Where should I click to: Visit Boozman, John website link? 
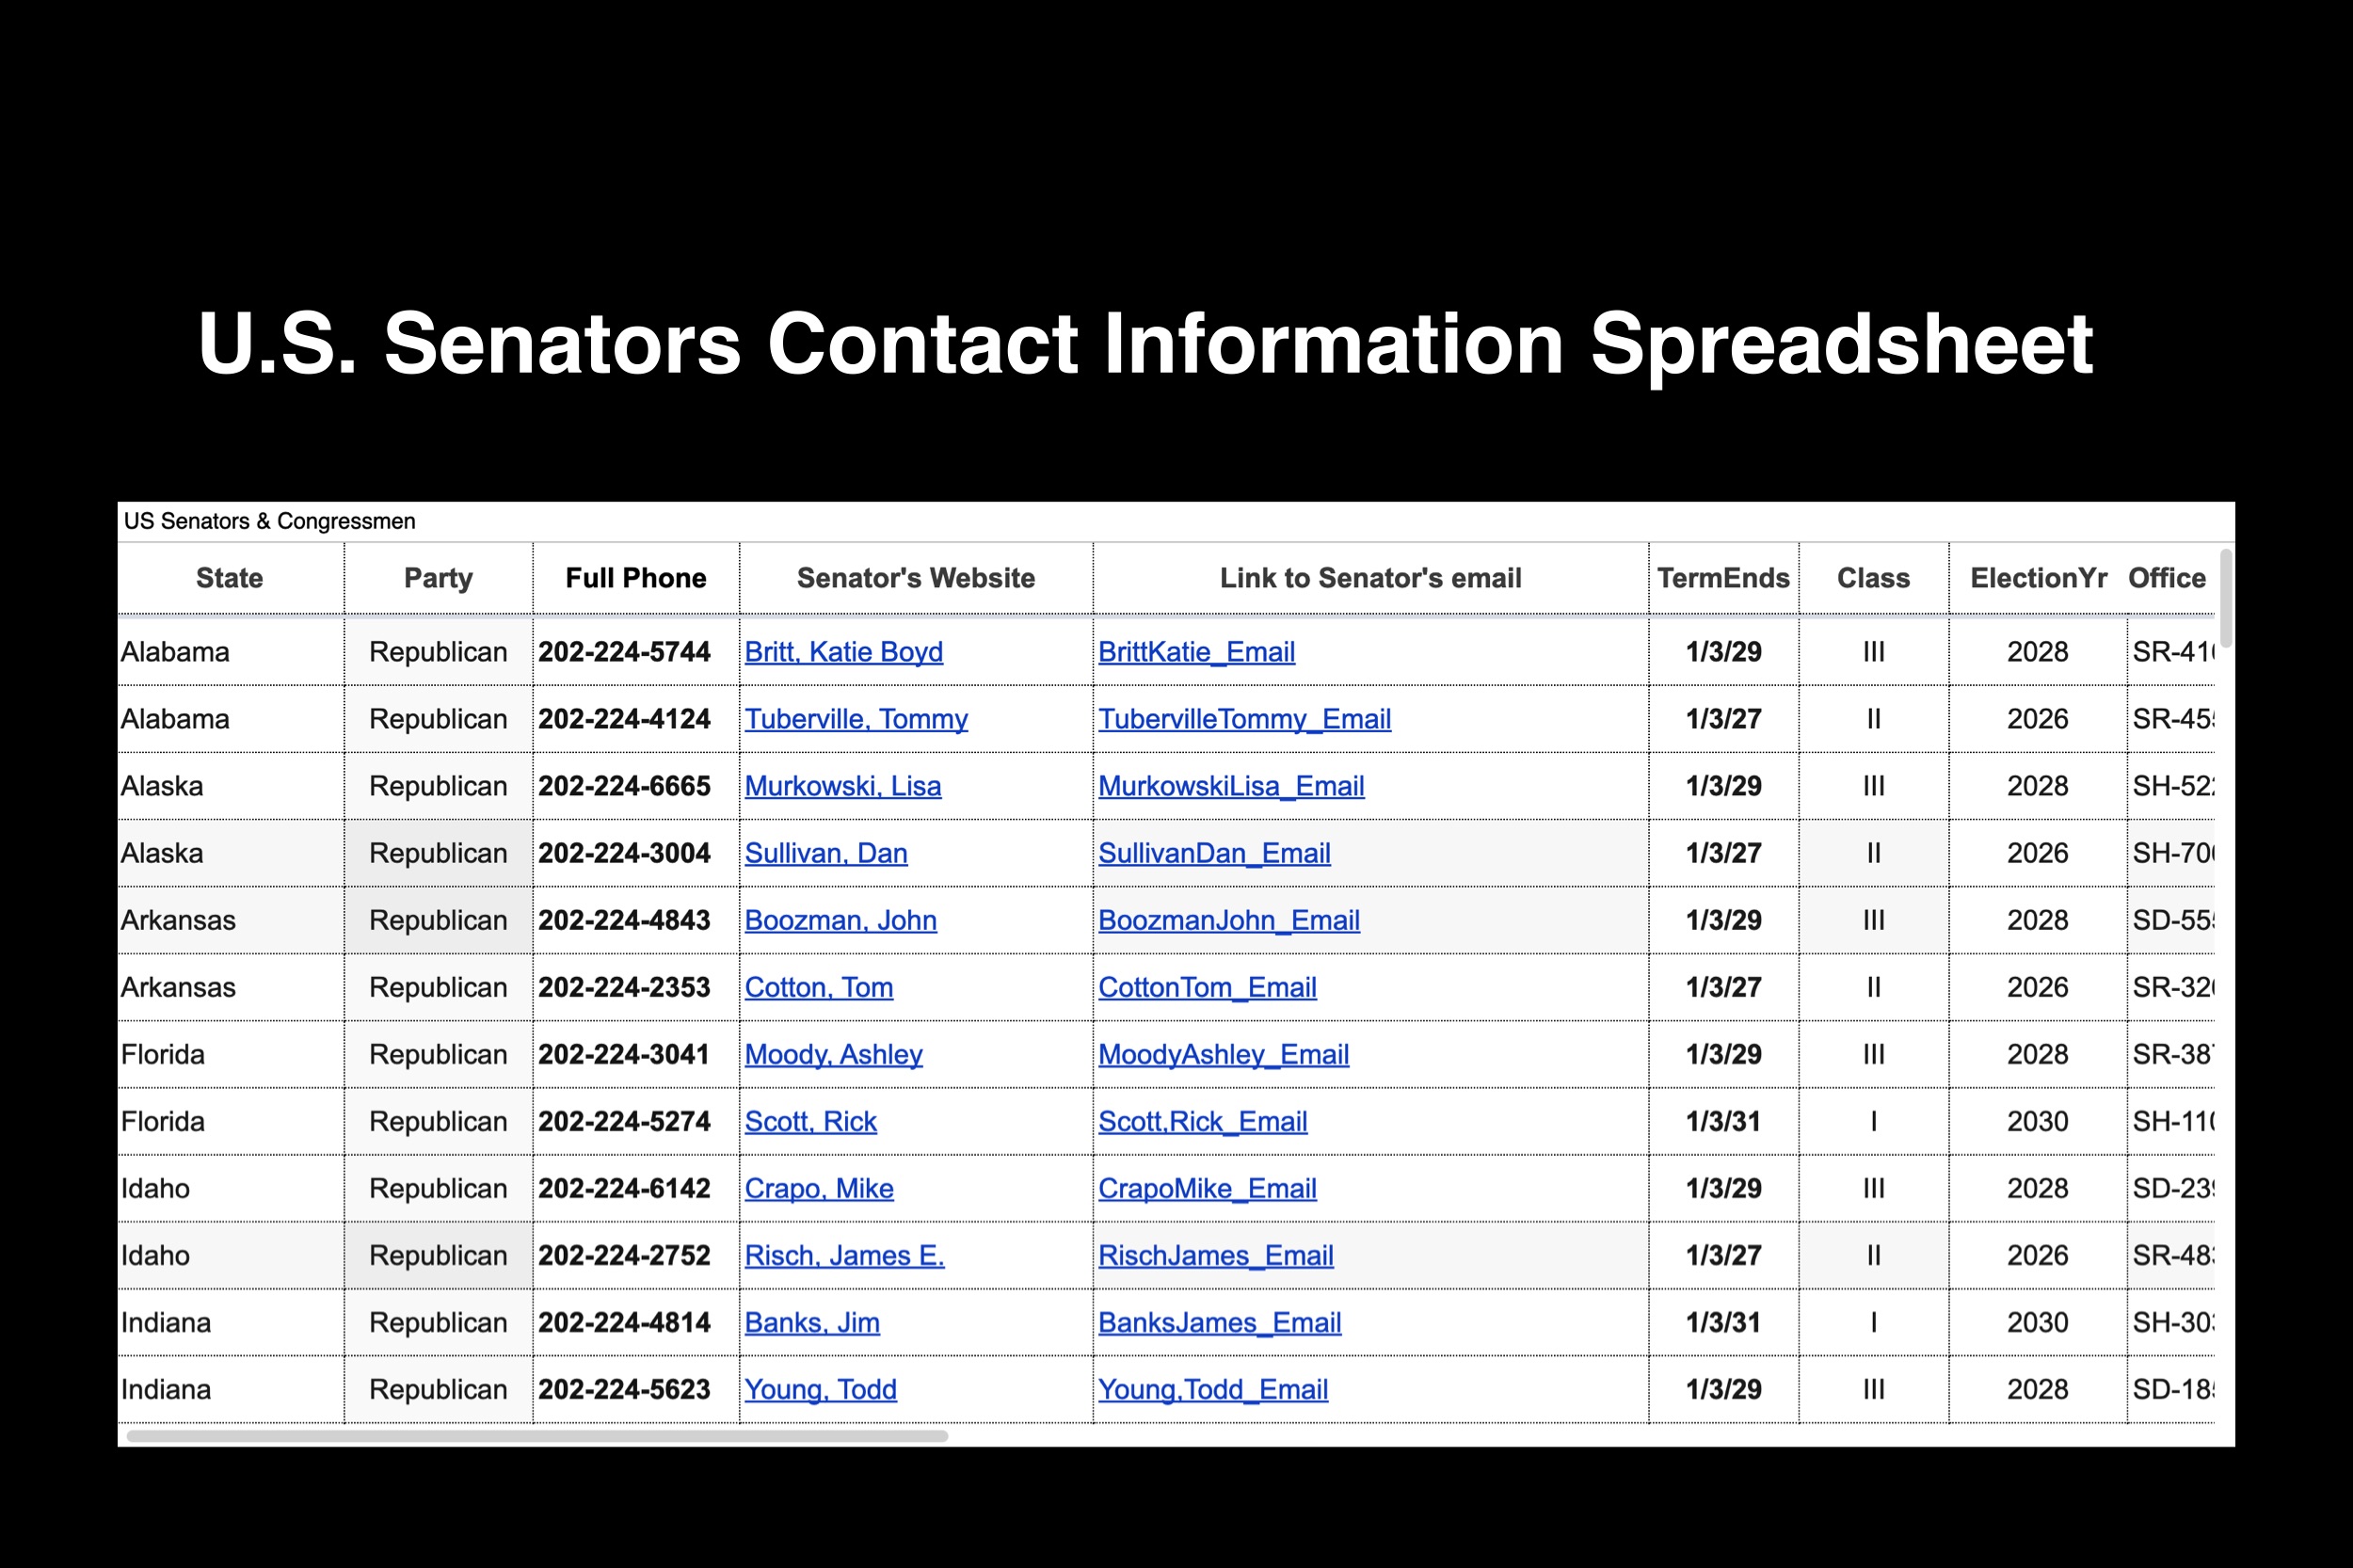coord(840,920)
